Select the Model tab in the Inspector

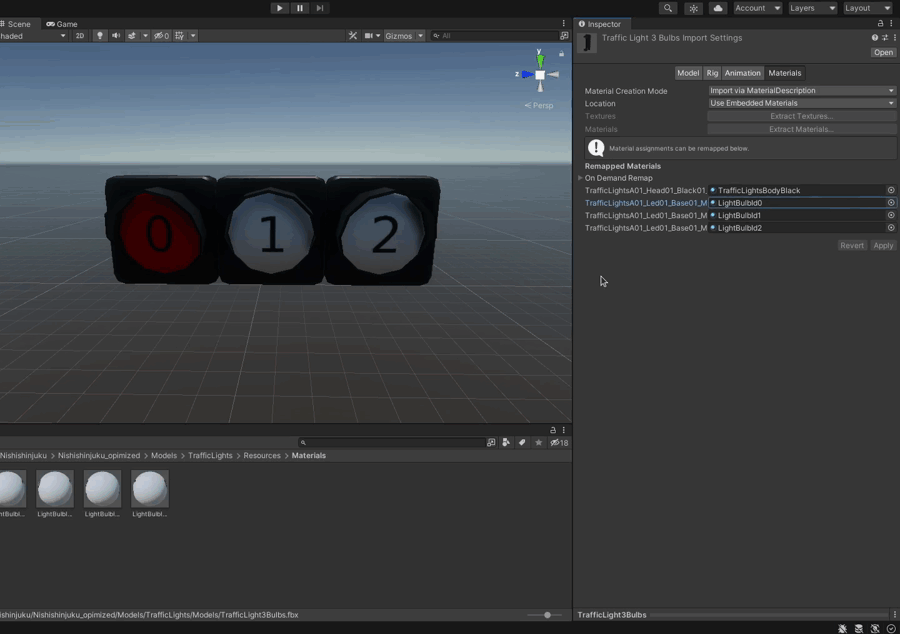click(688, 72)
